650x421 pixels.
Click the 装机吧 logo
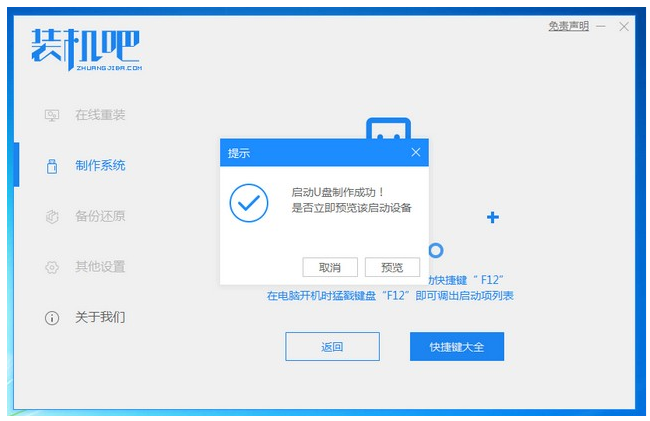tap(86, 49)
